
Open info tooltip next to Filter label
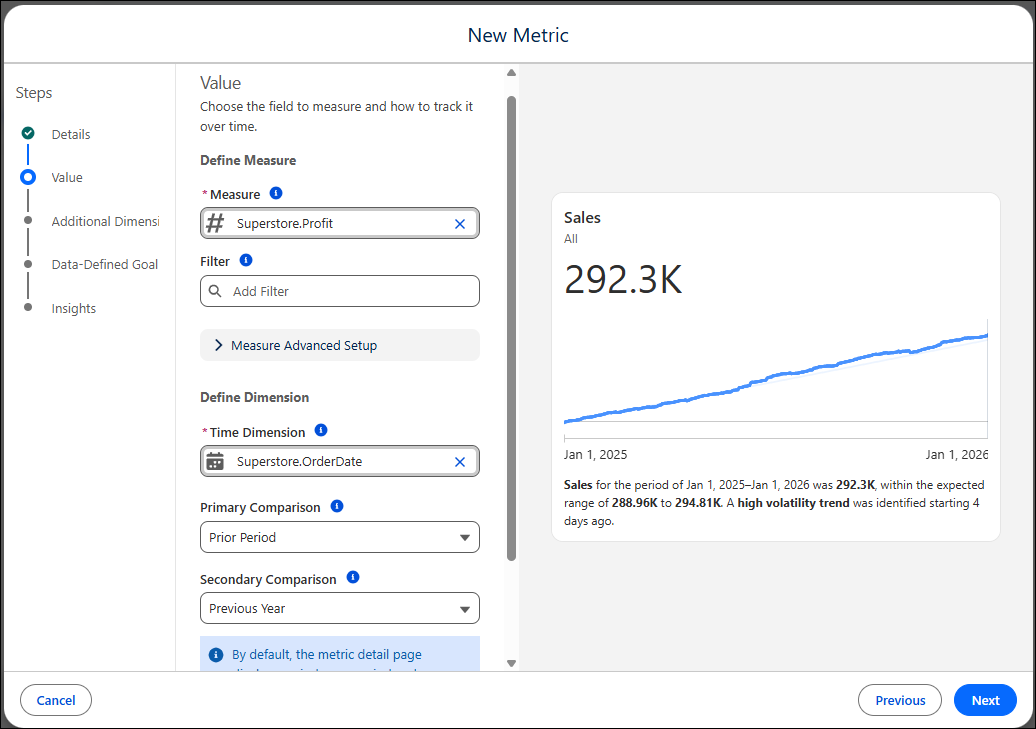coord(246,260)
